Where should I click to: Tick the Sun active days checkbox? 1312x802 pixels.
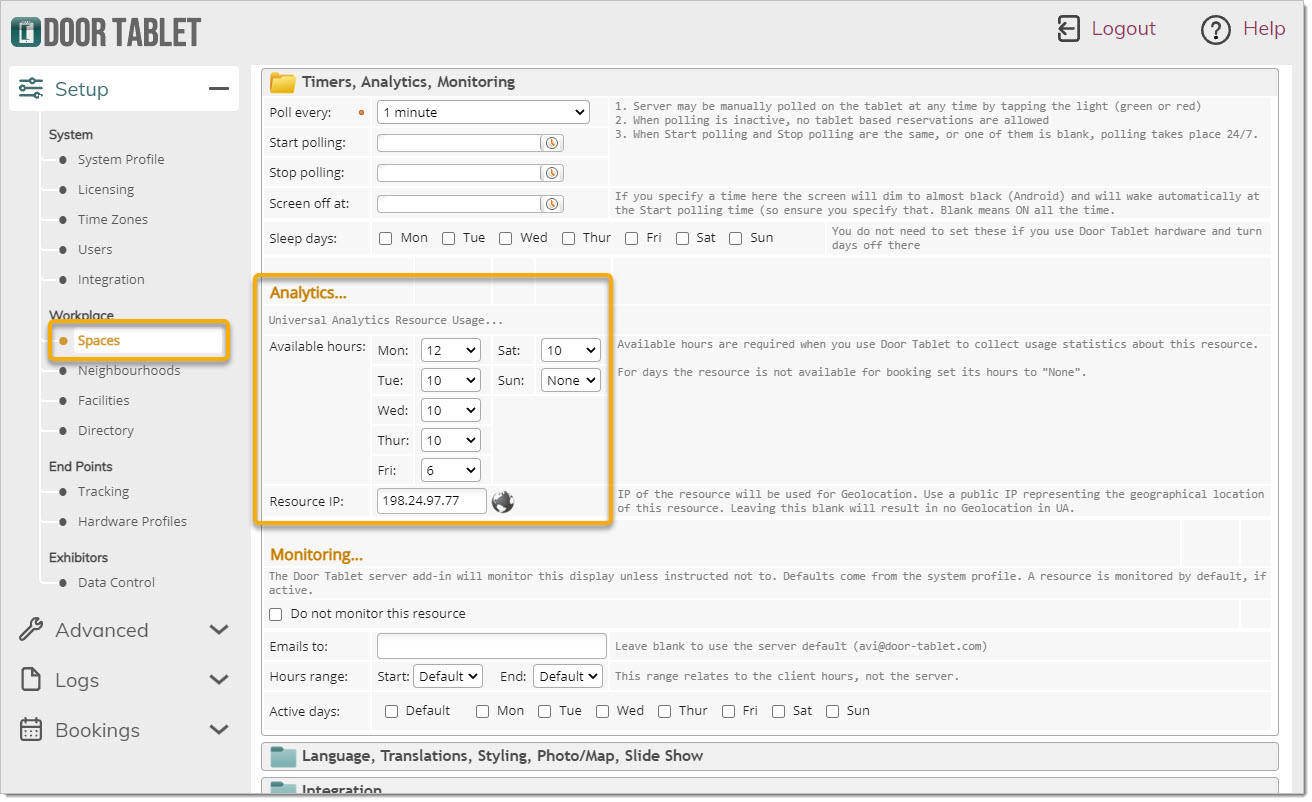point(833,712)
